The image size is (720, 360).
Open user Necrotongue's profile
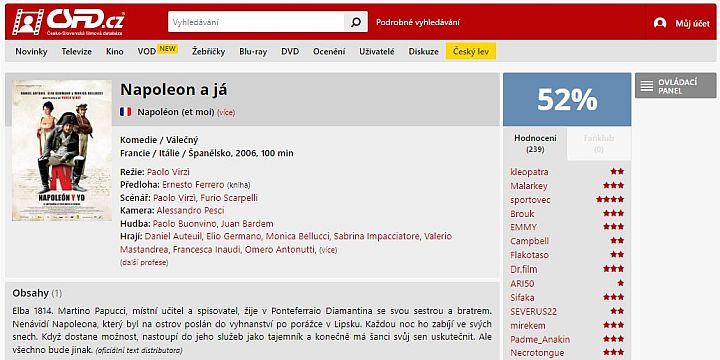pyautogui.click(x=537, y=353)
